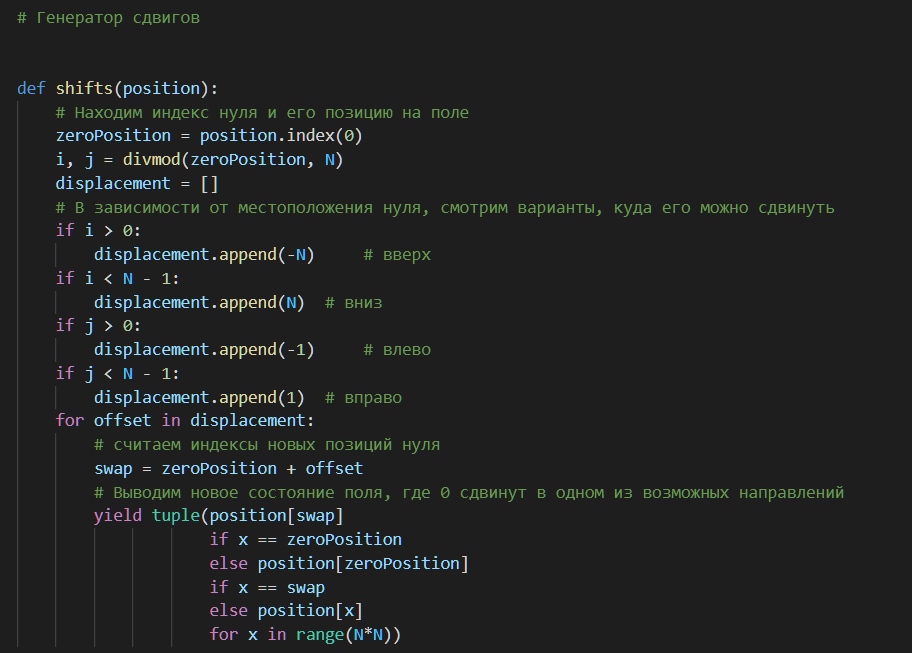Click 'displacement.append(-1)' statement
912x653 pixels.
pos(204,349)
